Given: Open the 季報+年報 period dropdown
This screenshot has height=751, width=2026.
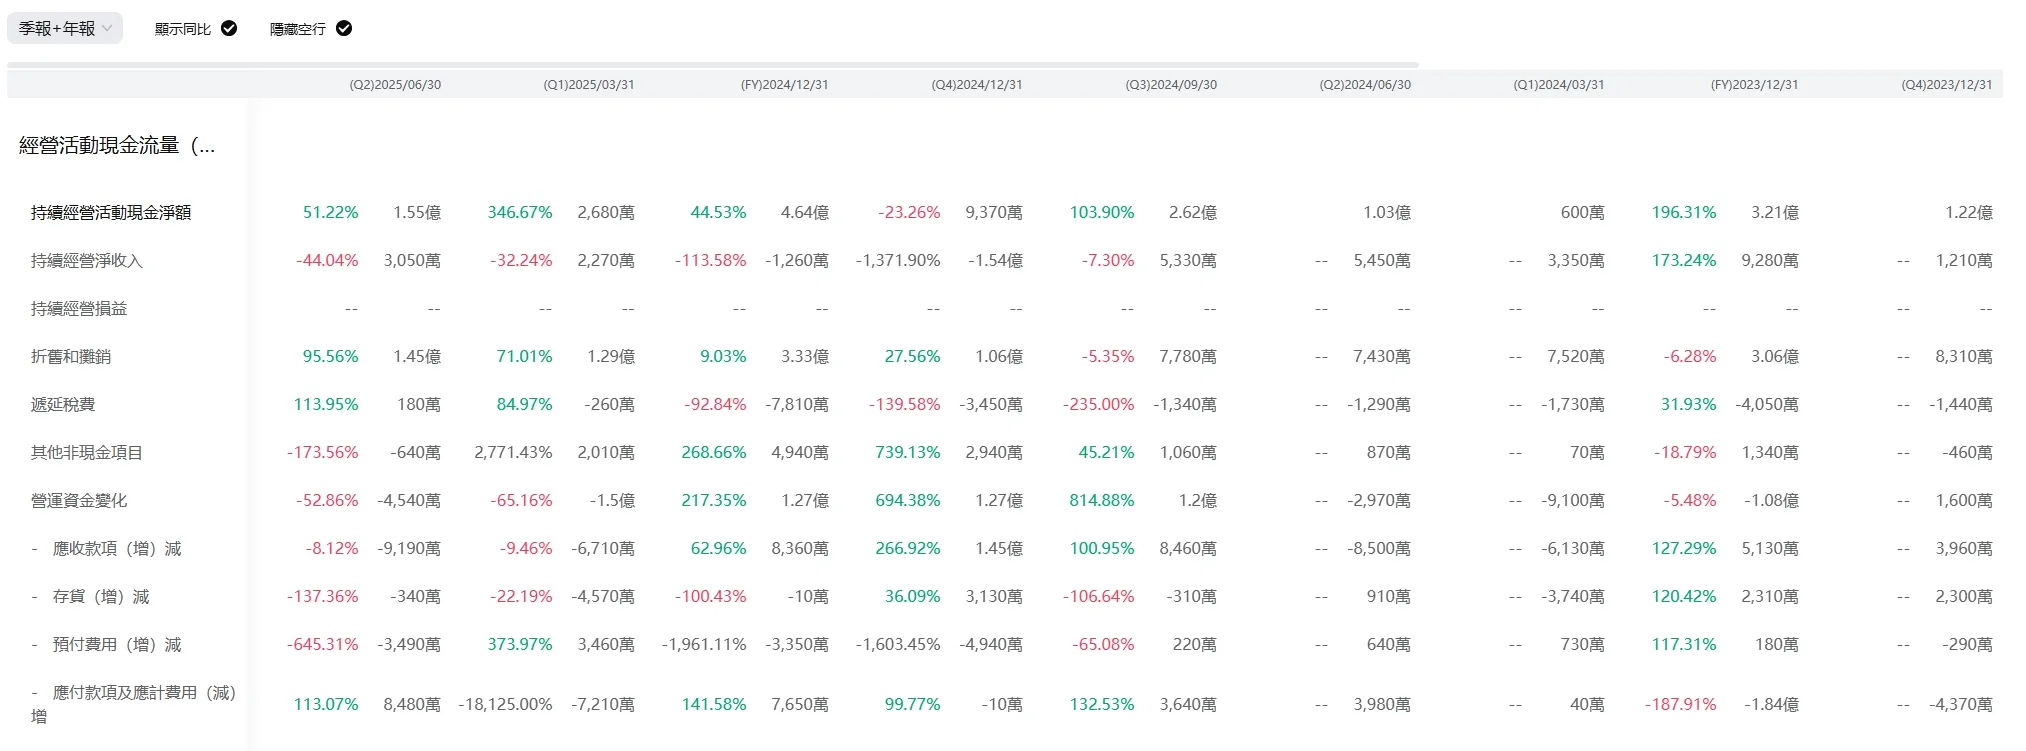Looking at the screenshot, I should click(65, 28).
